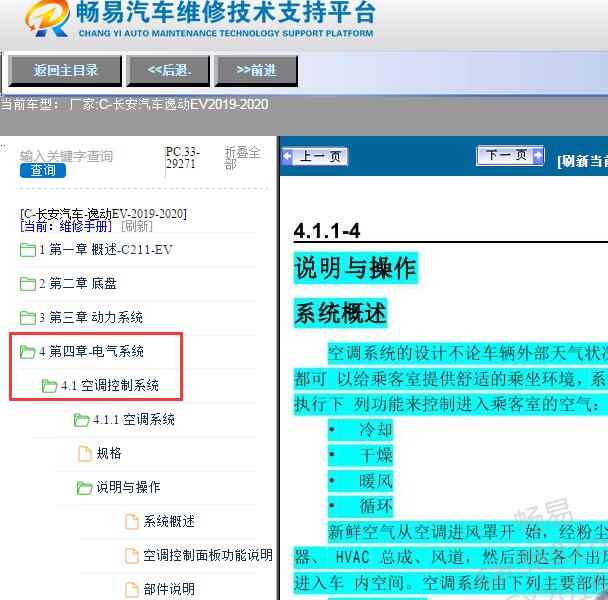Click the document icon for 空调控制面板功能说明
608x600 pixels.
(132, 556)
